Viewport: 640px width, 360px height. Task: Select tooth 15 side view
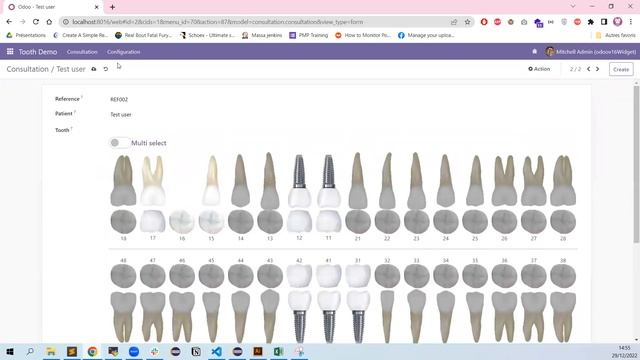click(211, 180)
